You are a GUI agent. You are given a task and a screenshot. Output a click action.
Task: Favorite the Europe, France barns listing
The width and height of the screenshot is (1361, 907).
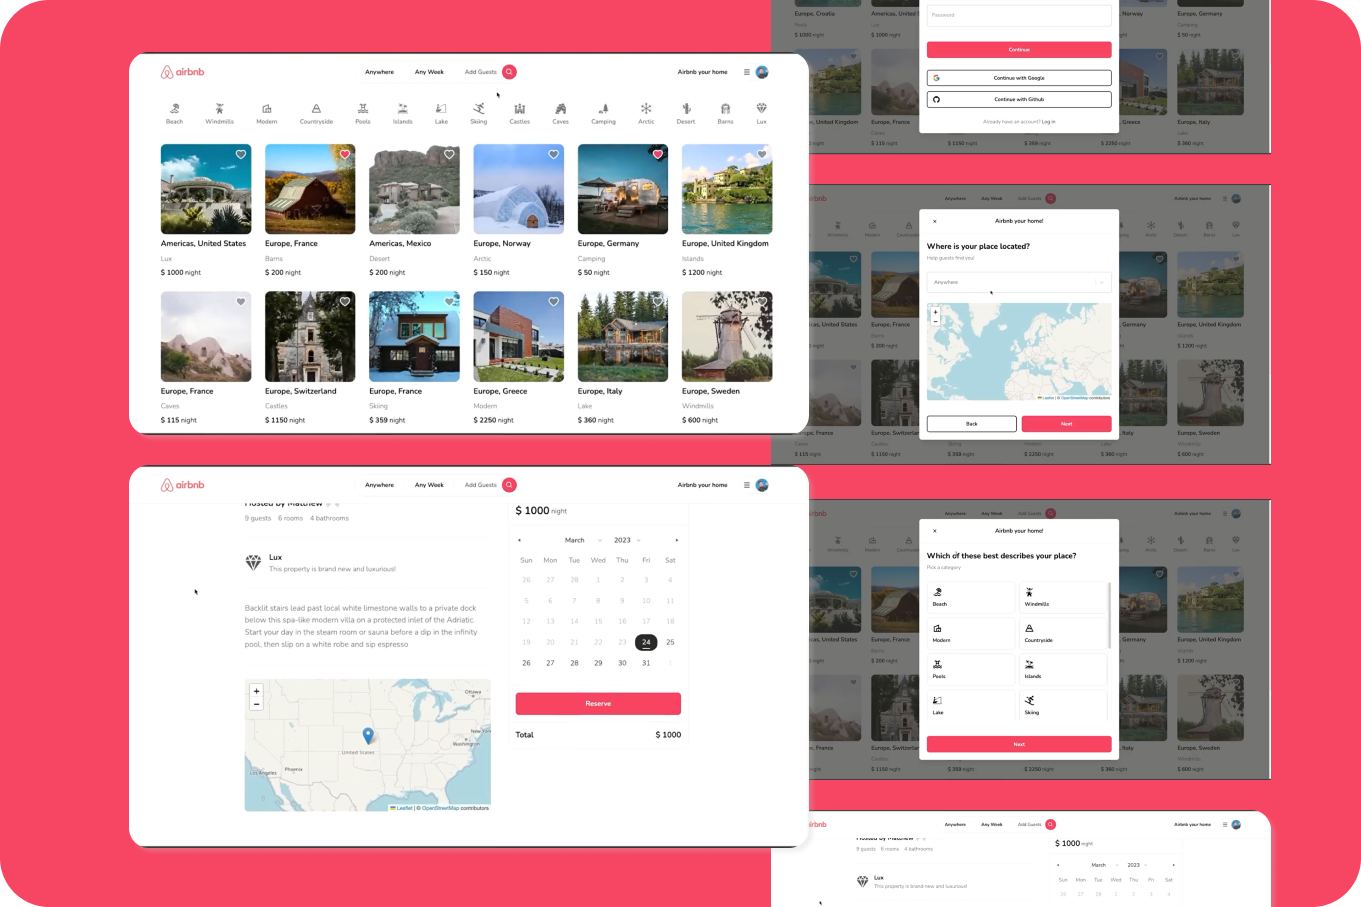click(345, 155)
